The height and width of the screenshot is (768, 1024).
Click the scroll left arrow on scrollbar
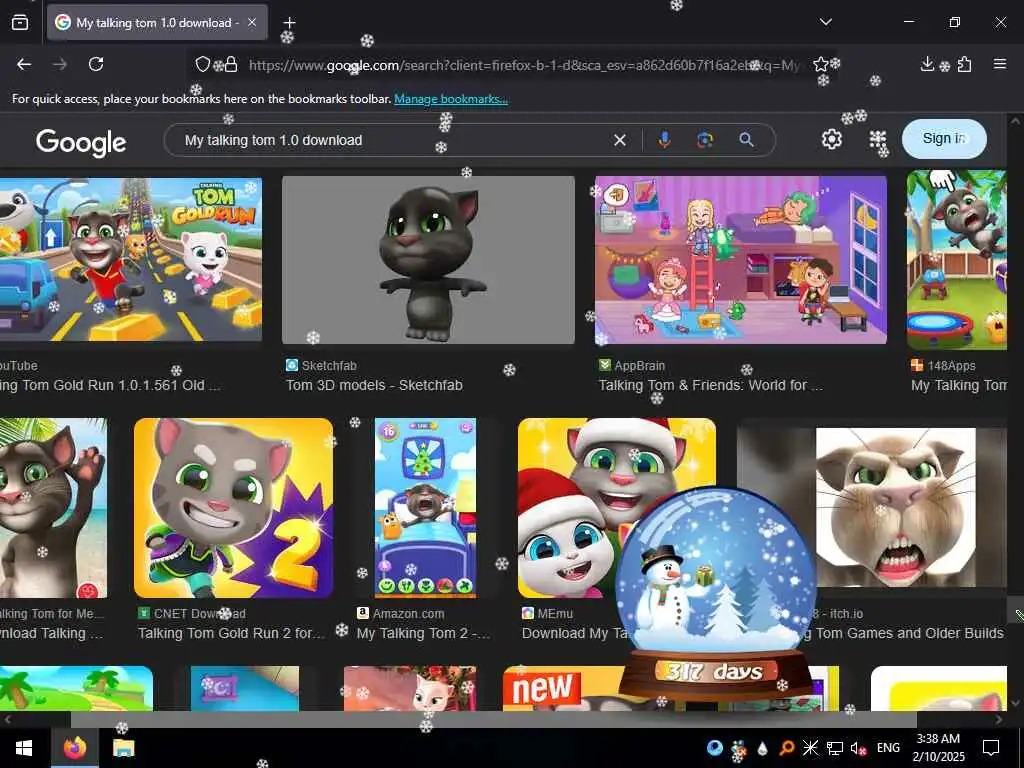[7, 720]
